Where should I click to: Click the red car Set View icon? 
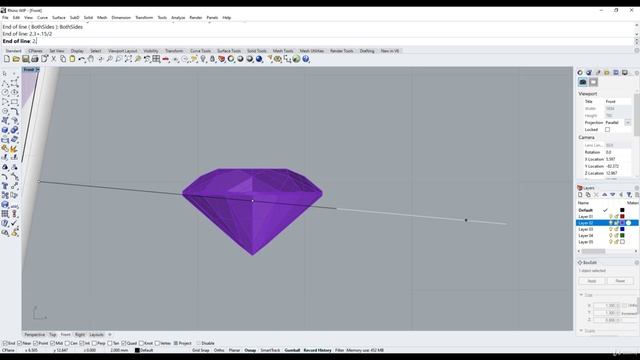pos(166,59)
